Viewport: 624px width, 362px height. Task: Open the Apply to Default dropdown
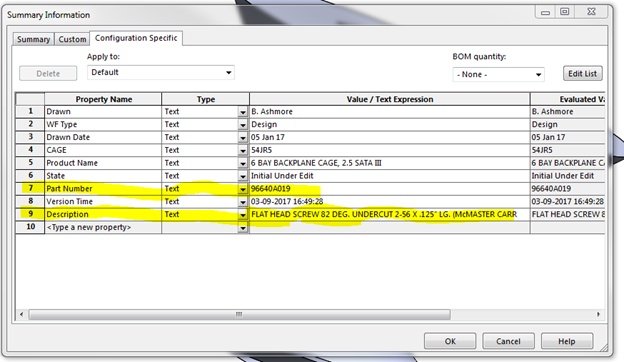[x=161, y=72]
